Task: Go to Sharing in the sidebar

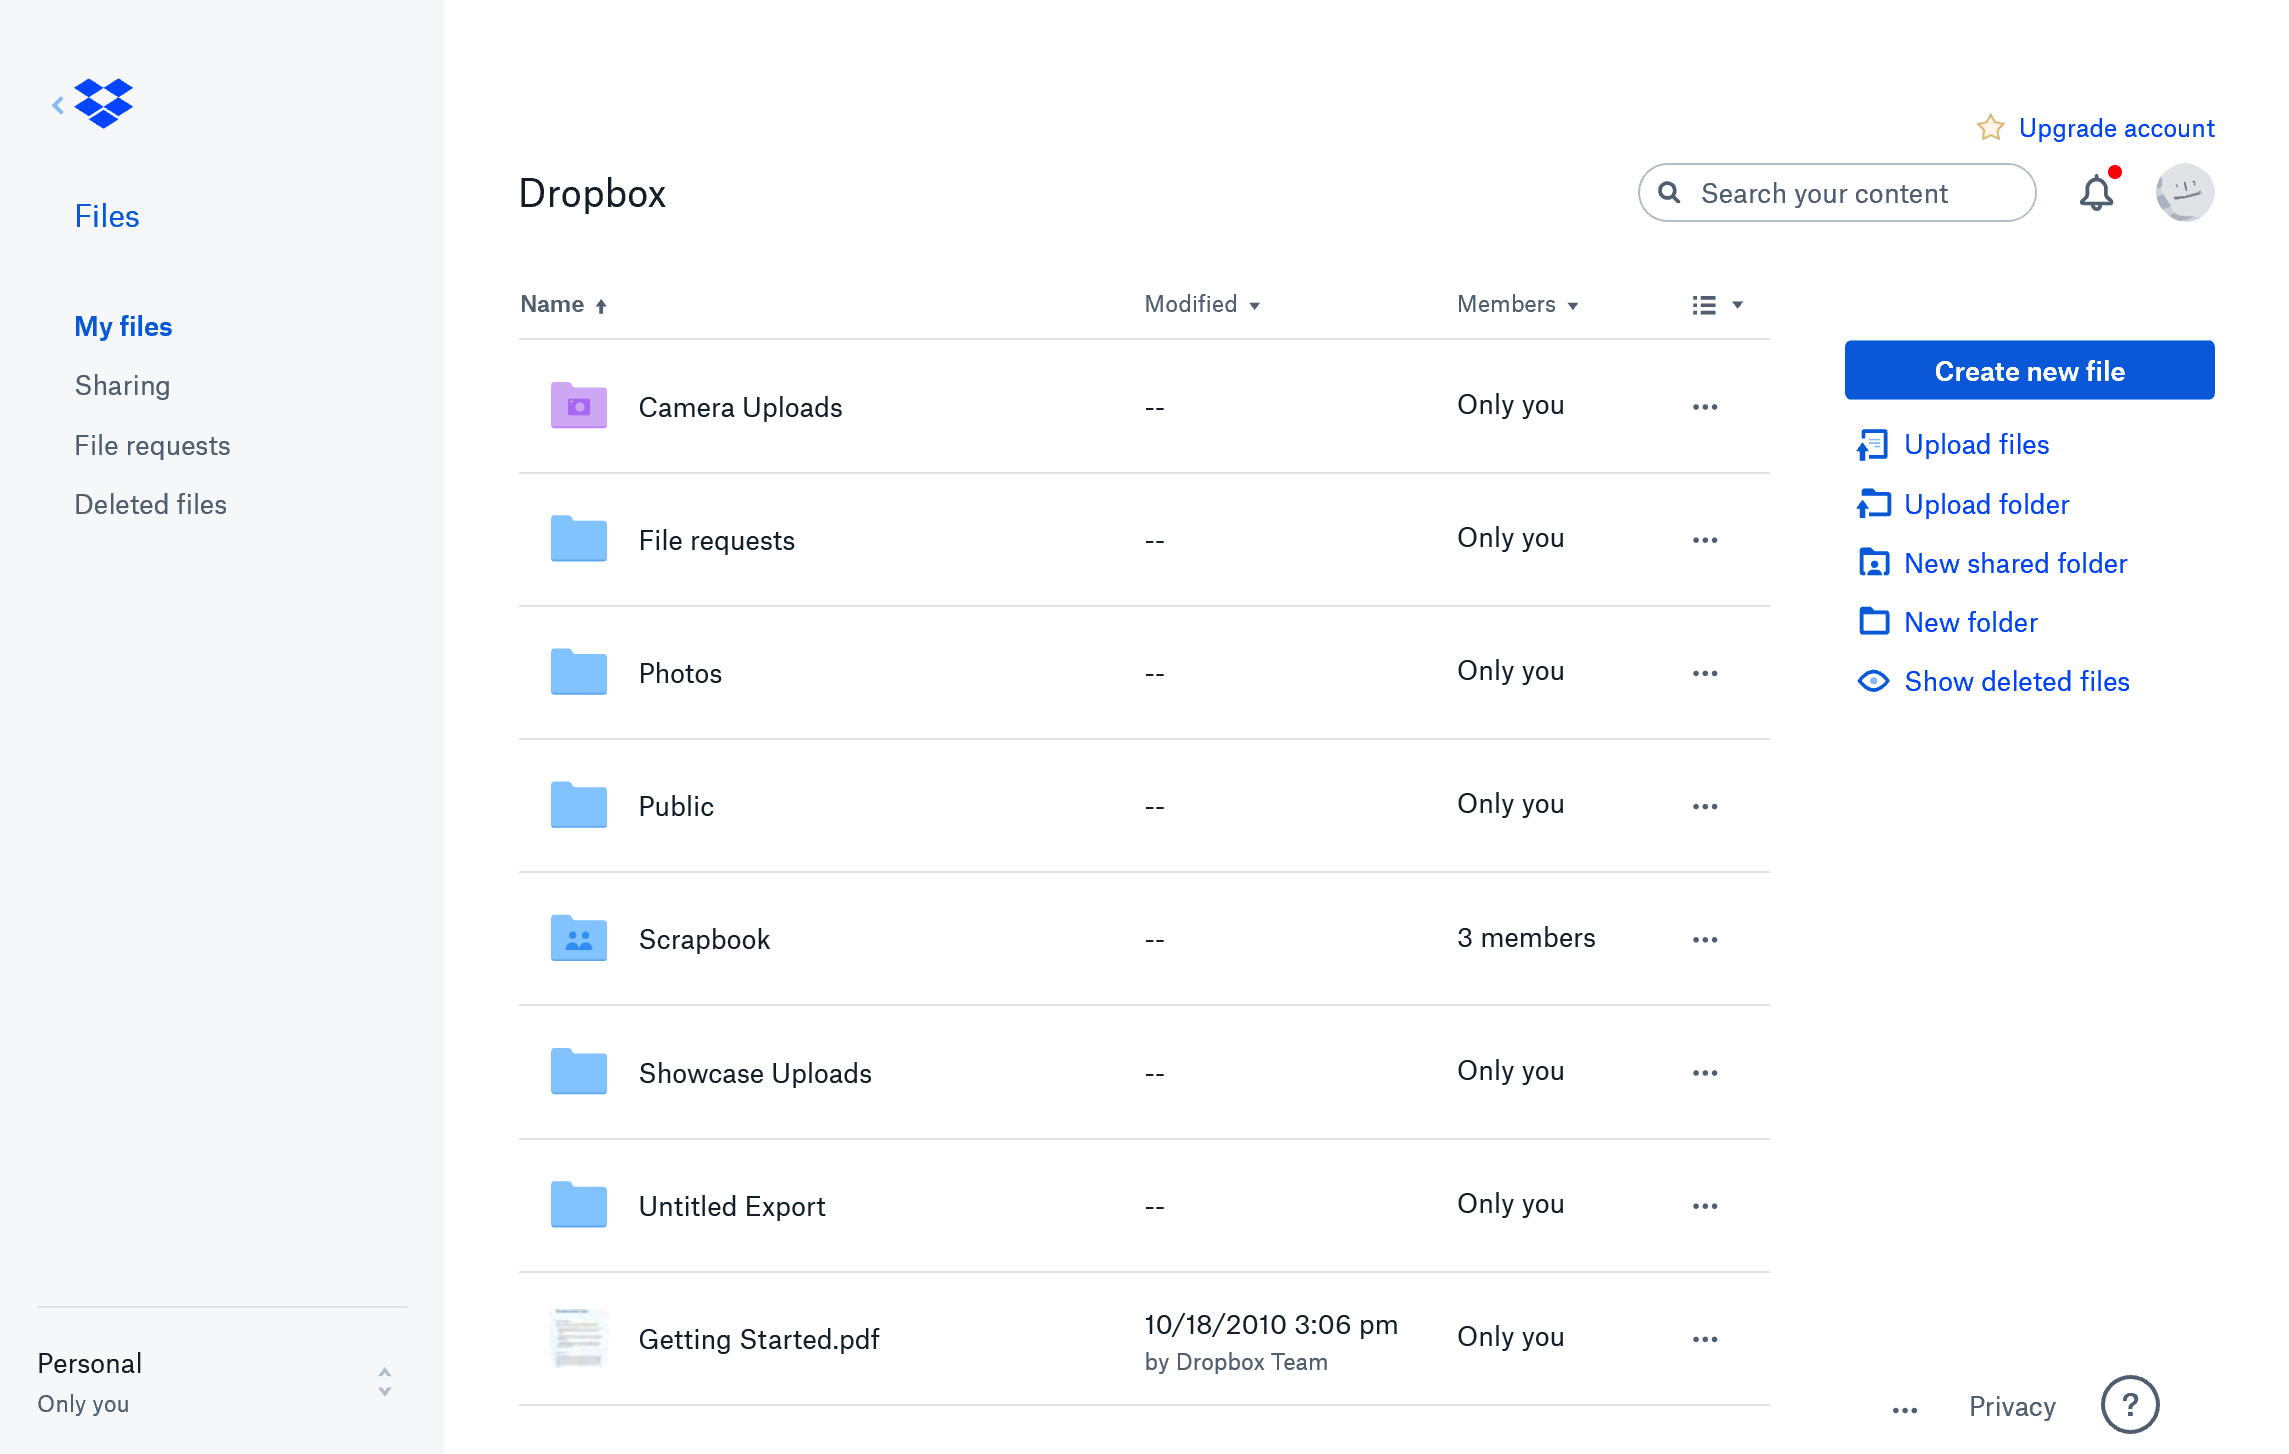Action: (122, 385)
